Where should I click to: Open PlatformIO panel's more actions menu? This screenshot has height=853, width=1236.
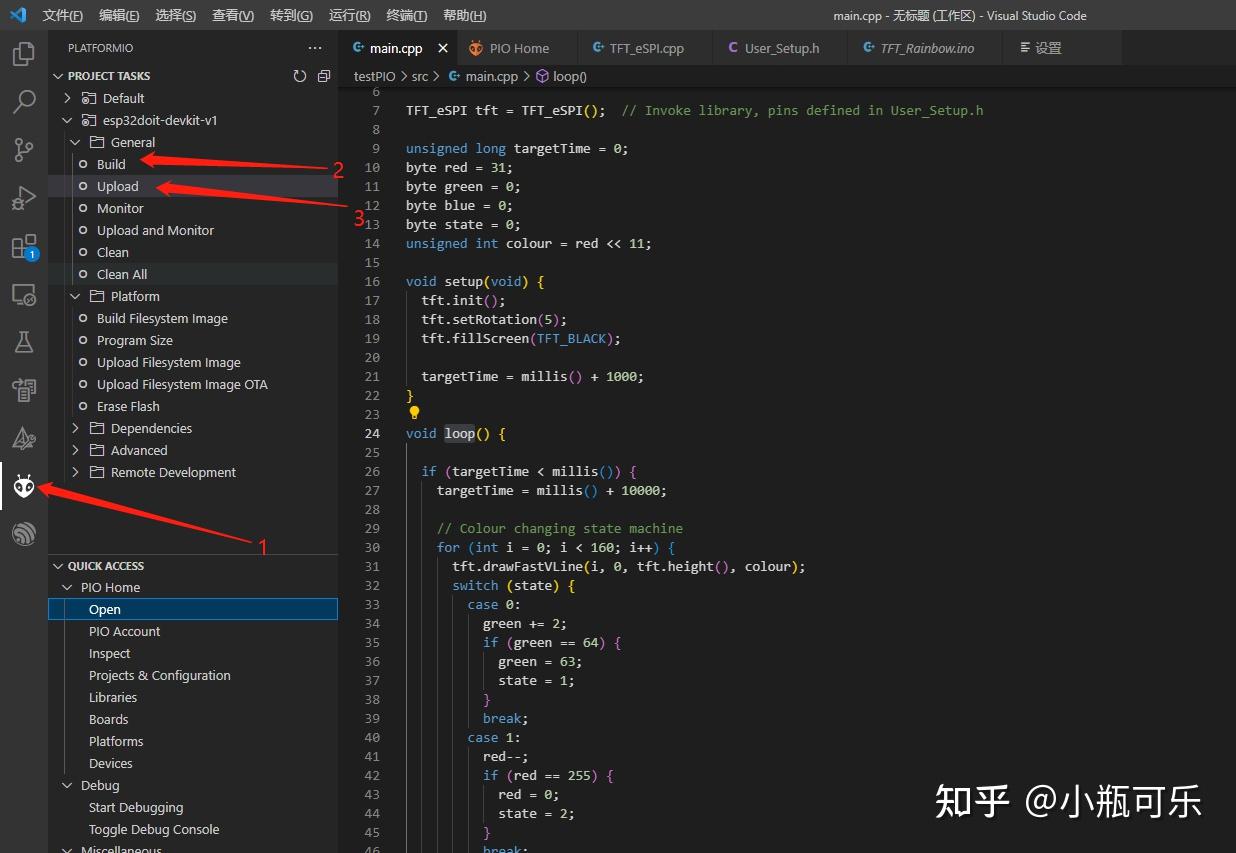(314, 47)
